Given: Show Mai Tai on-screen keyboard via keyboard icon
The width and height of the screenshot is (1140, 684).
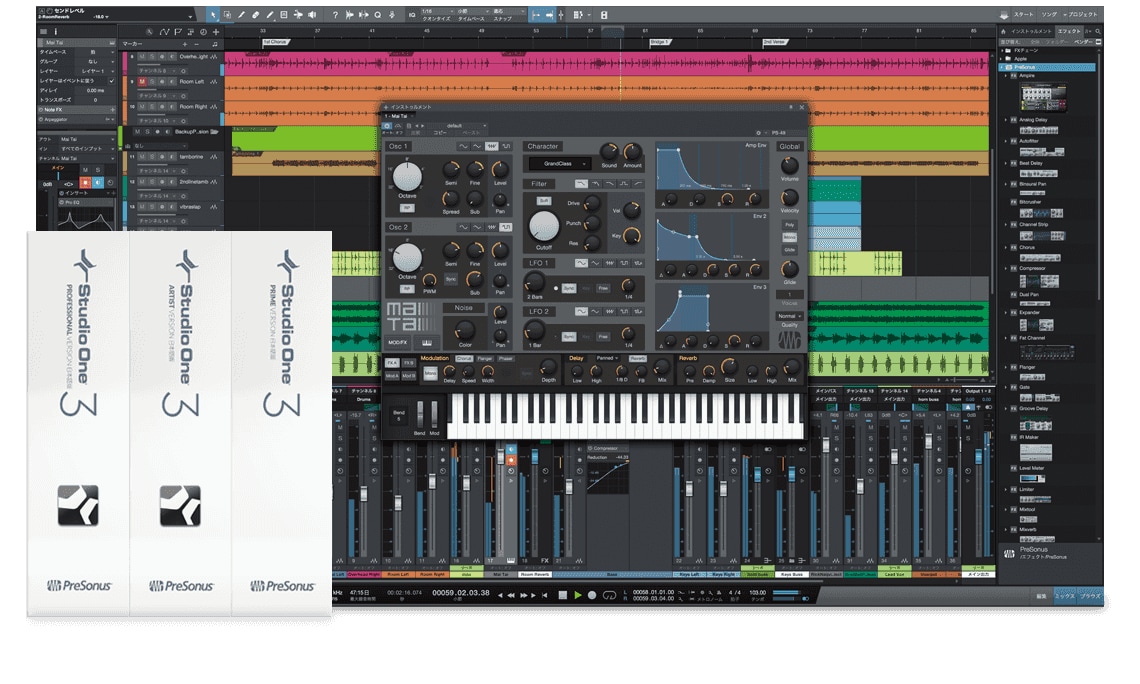Looking at the screenshot, I should pos(427,342).
